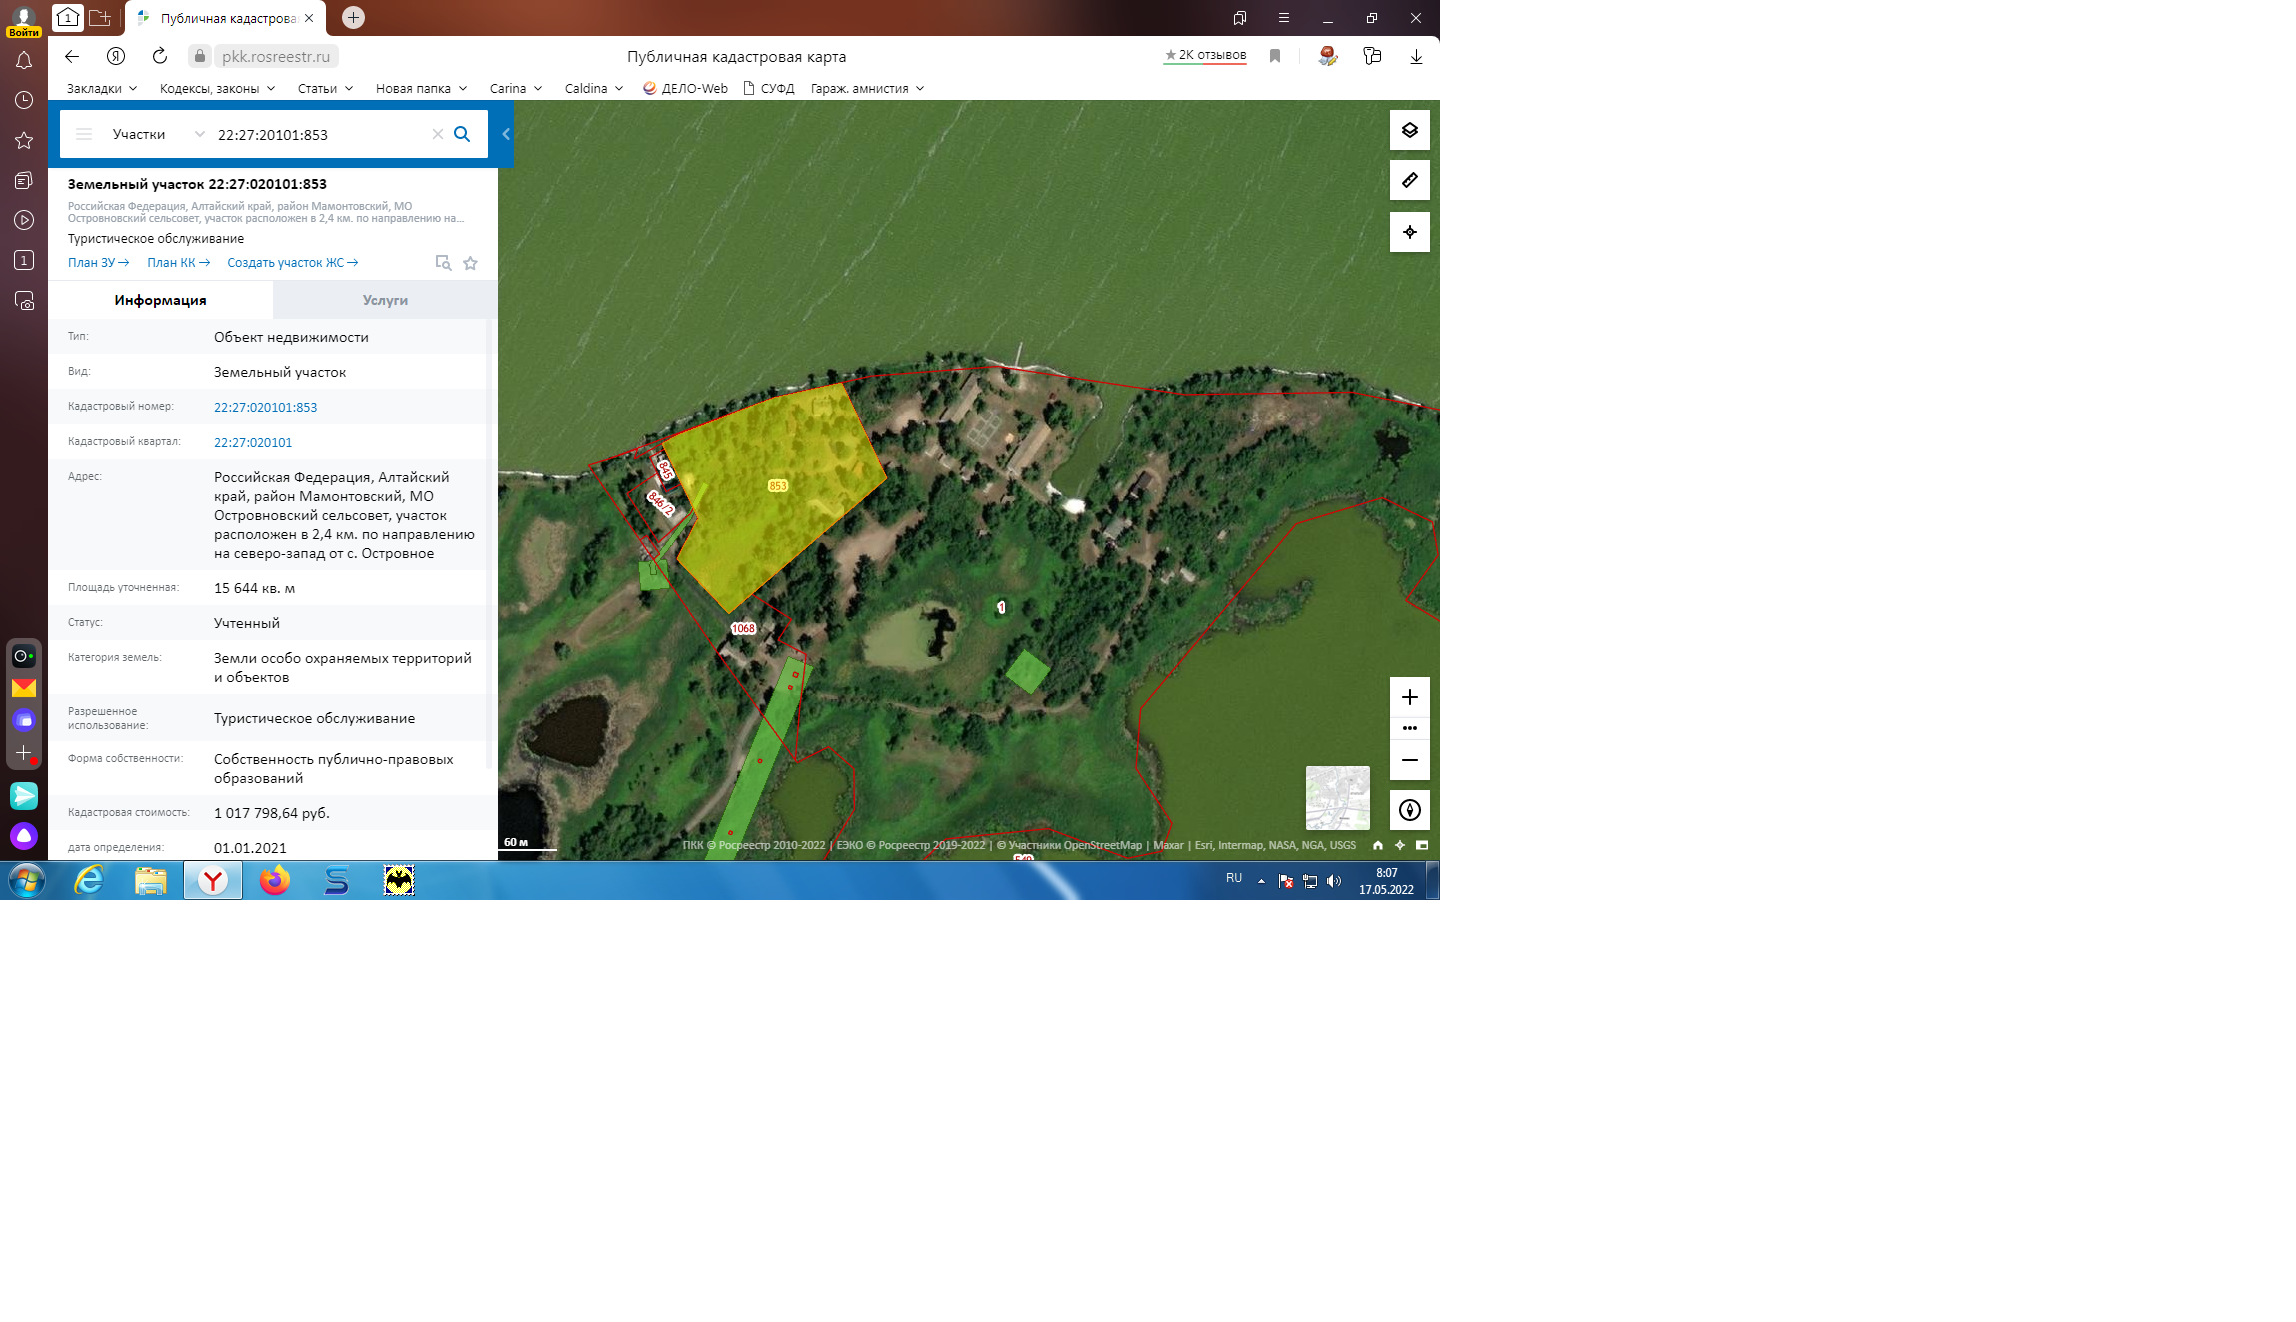Image resolution: width=2296 pixels, height=1322 pixels.
Task: Select the Информация tab
Action: click(160, 300)
